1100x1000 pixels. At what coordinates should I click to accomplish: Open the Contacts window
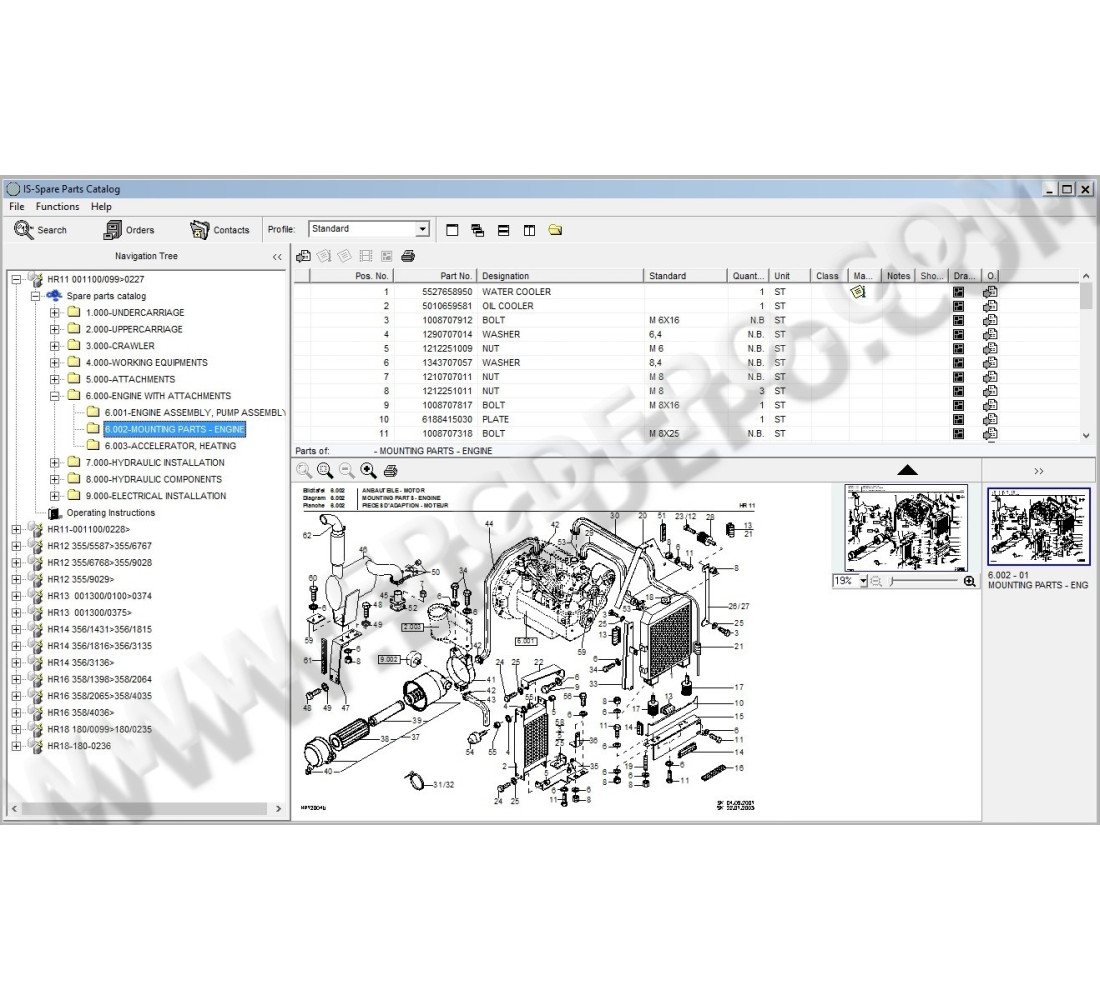pyautogui.click(x=220, y=229)
